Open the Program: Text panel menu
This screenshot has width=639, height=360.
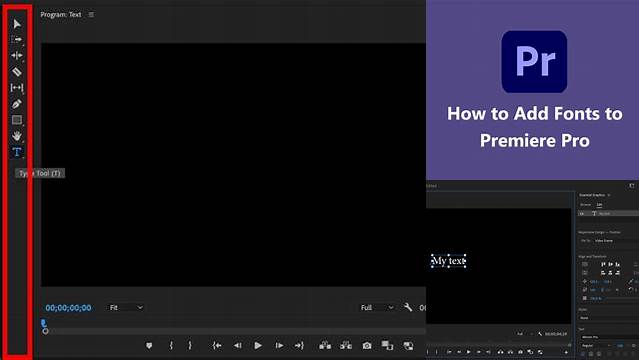(91, 14)
